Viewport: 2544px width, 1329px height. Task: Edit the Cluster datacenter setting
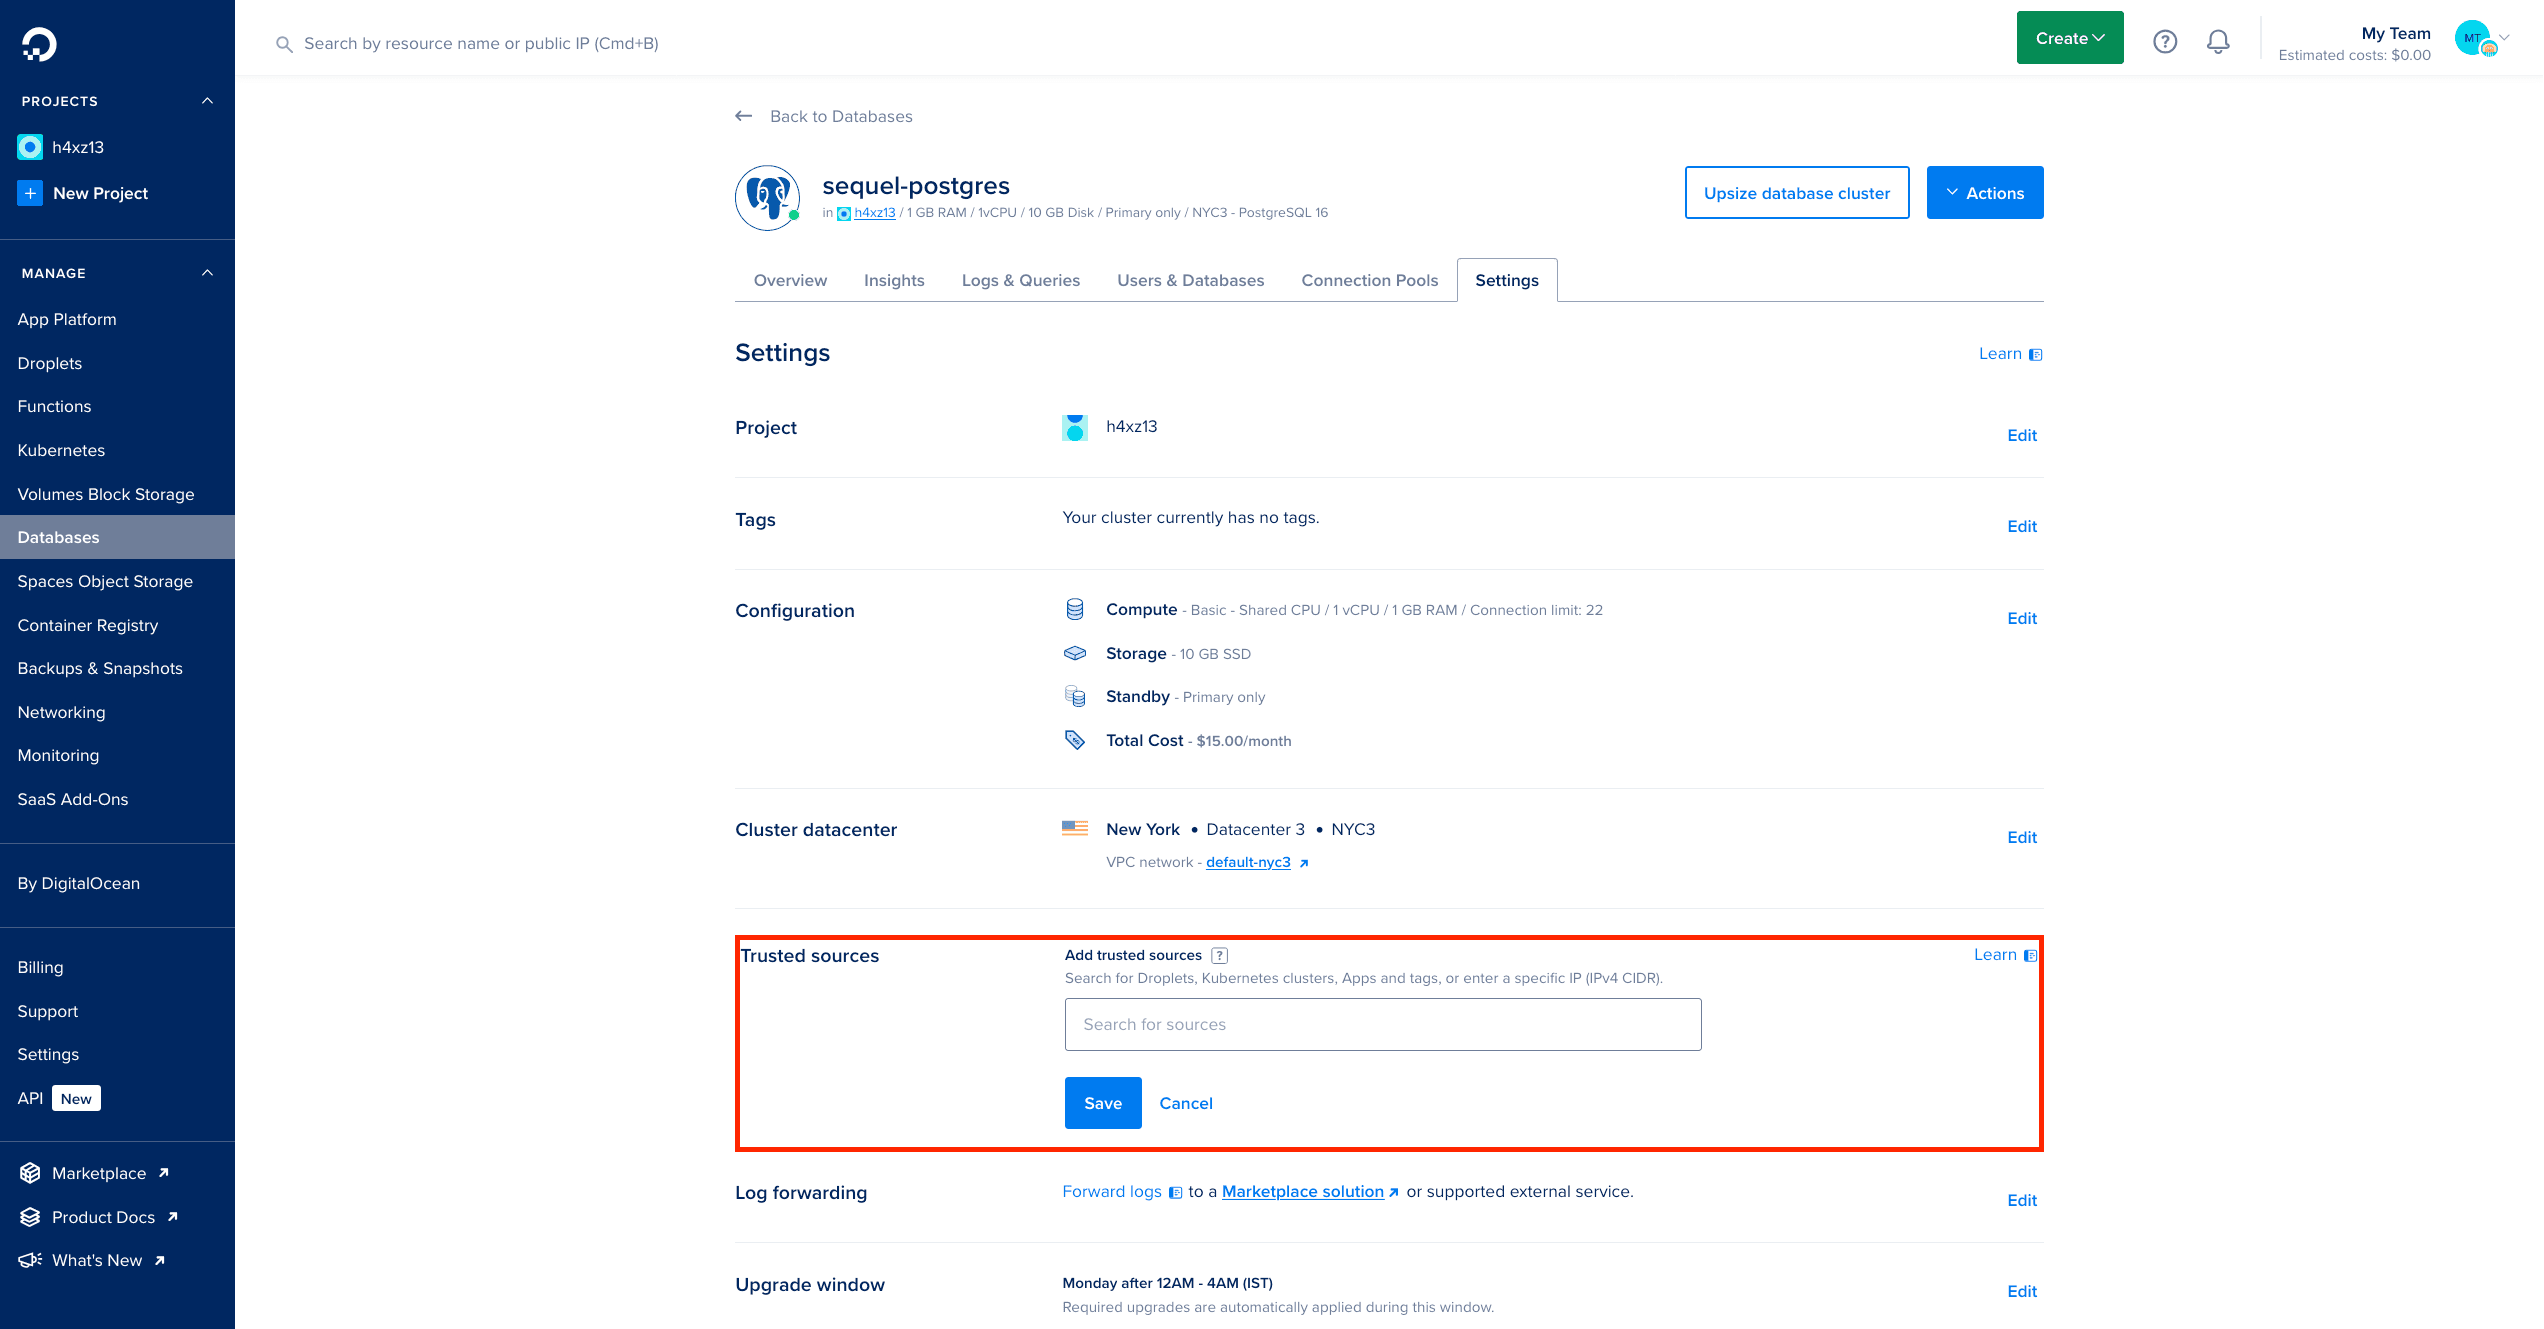click(2022, 837)
